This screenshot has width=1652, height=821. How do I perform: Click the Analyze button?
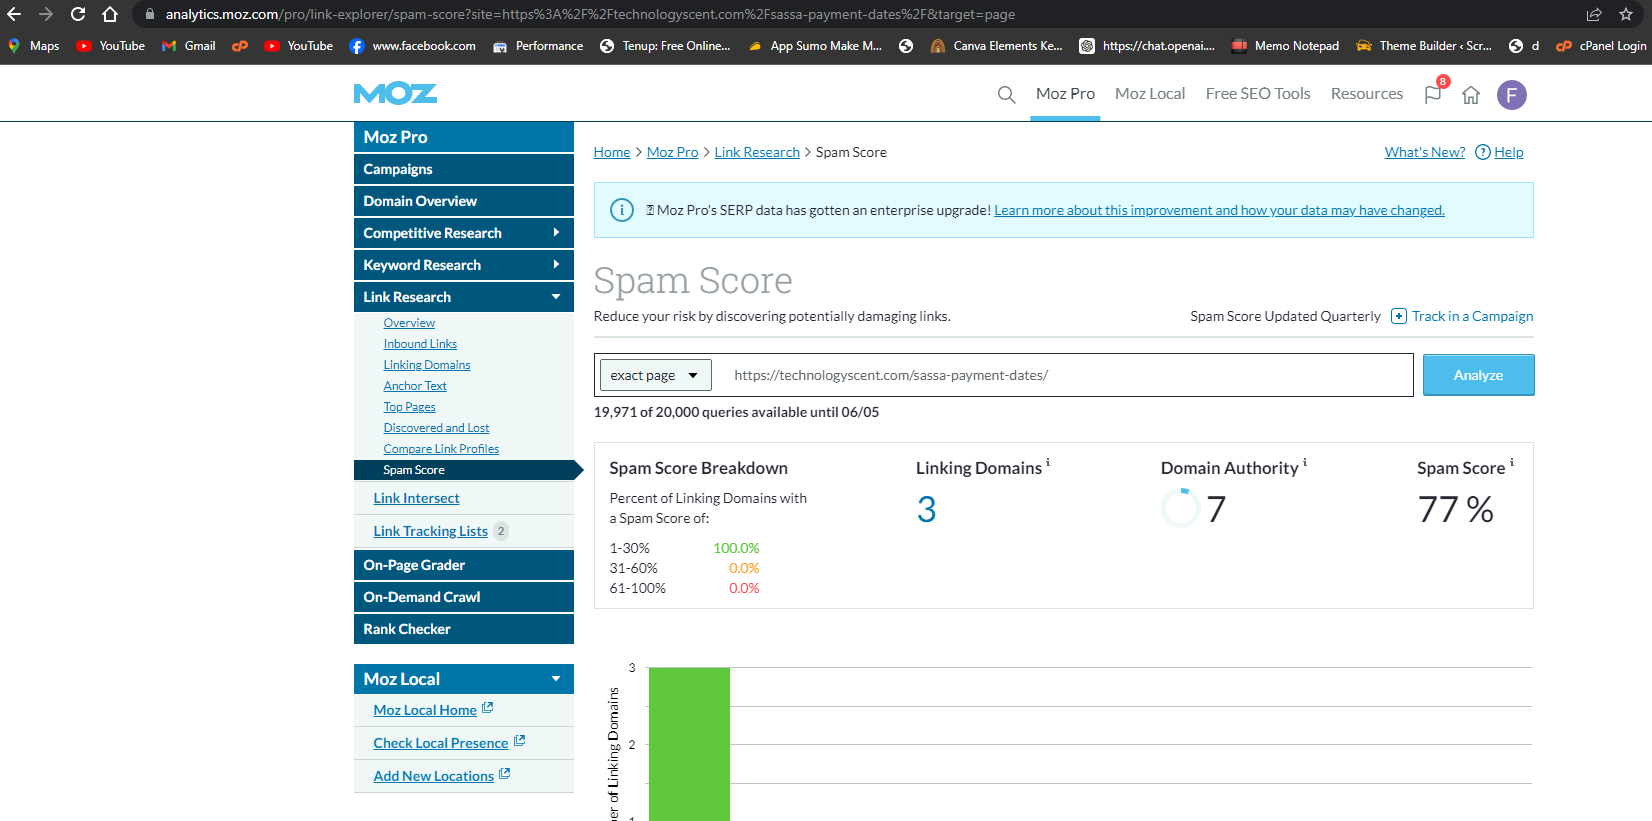(x=1478, y=375)
